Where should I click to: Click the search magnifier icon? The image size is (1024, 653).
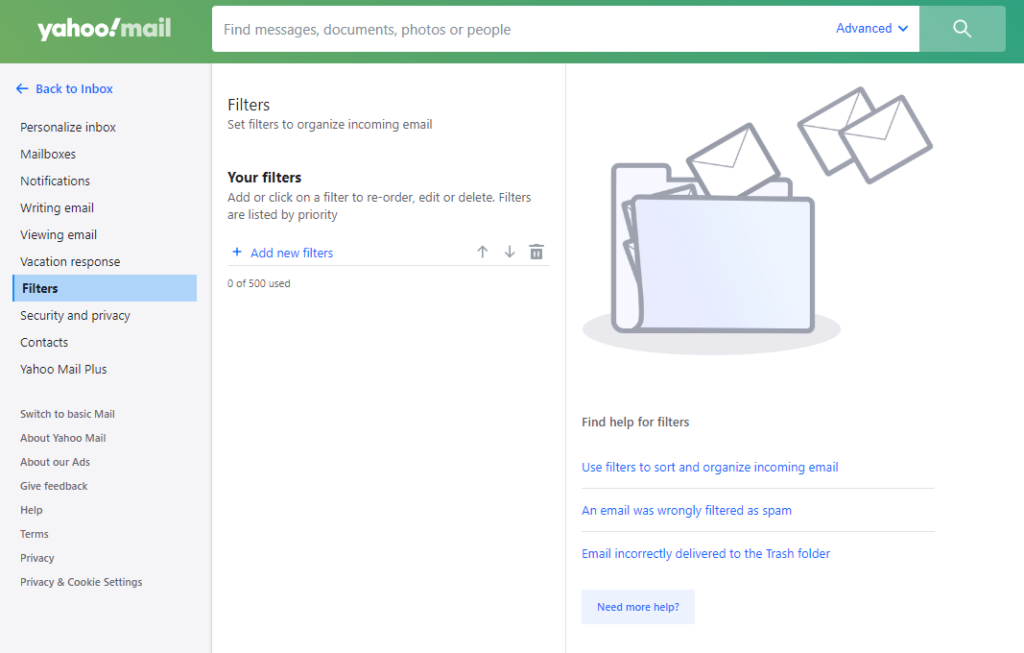coord(961,29)
